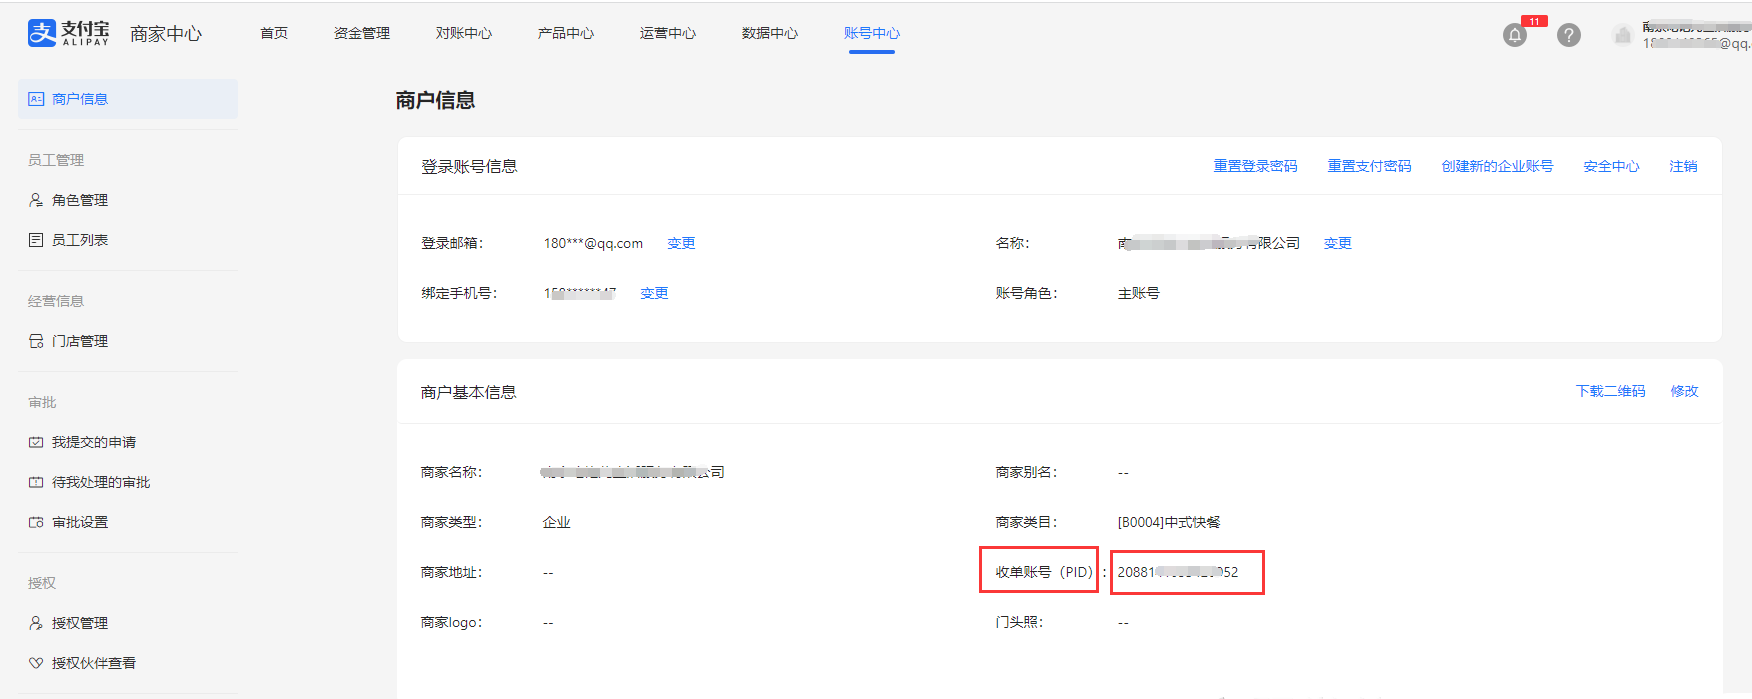Click 下载二维码 link
The height and width of the screenshot is (699, 1752).
[x=1610, y=391]
